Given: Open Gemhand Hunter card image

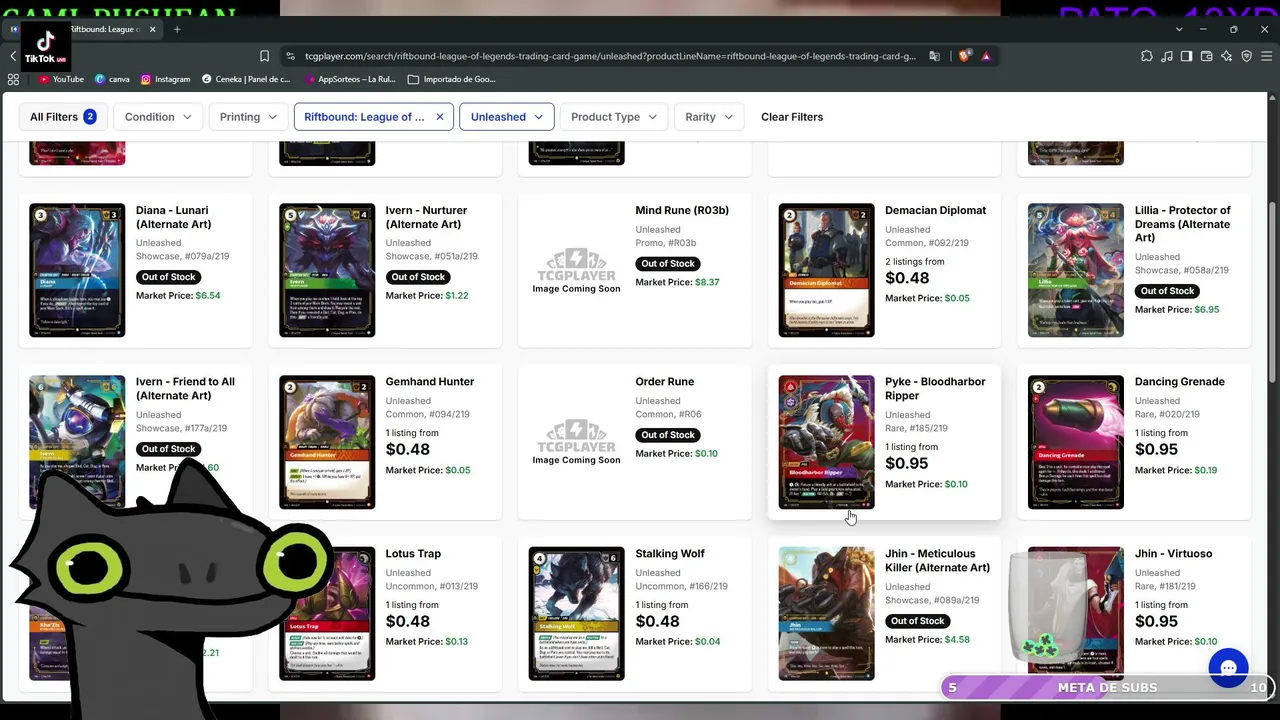Looking at the screenshot, I should tap(327, 442).
